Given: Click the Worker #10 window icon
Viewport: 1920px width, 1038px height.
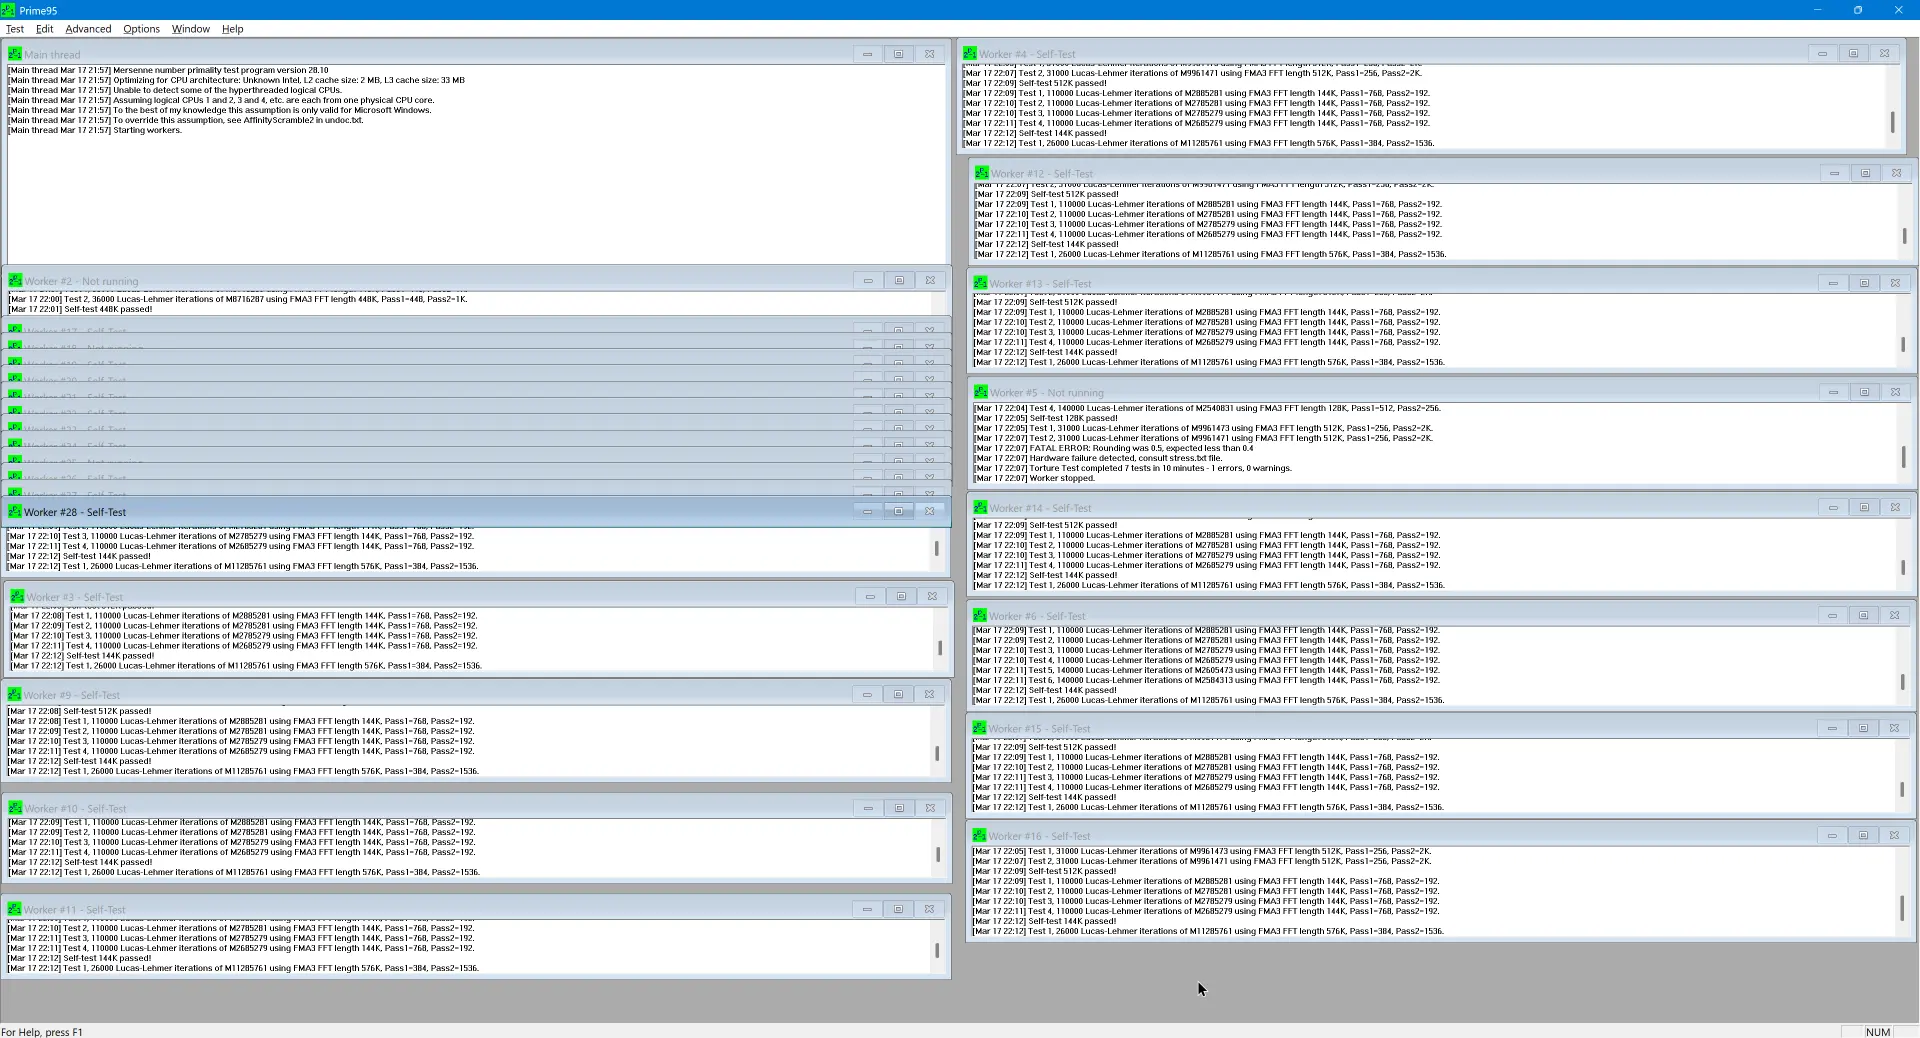Looking at the screenshot, I should point(15,808).
